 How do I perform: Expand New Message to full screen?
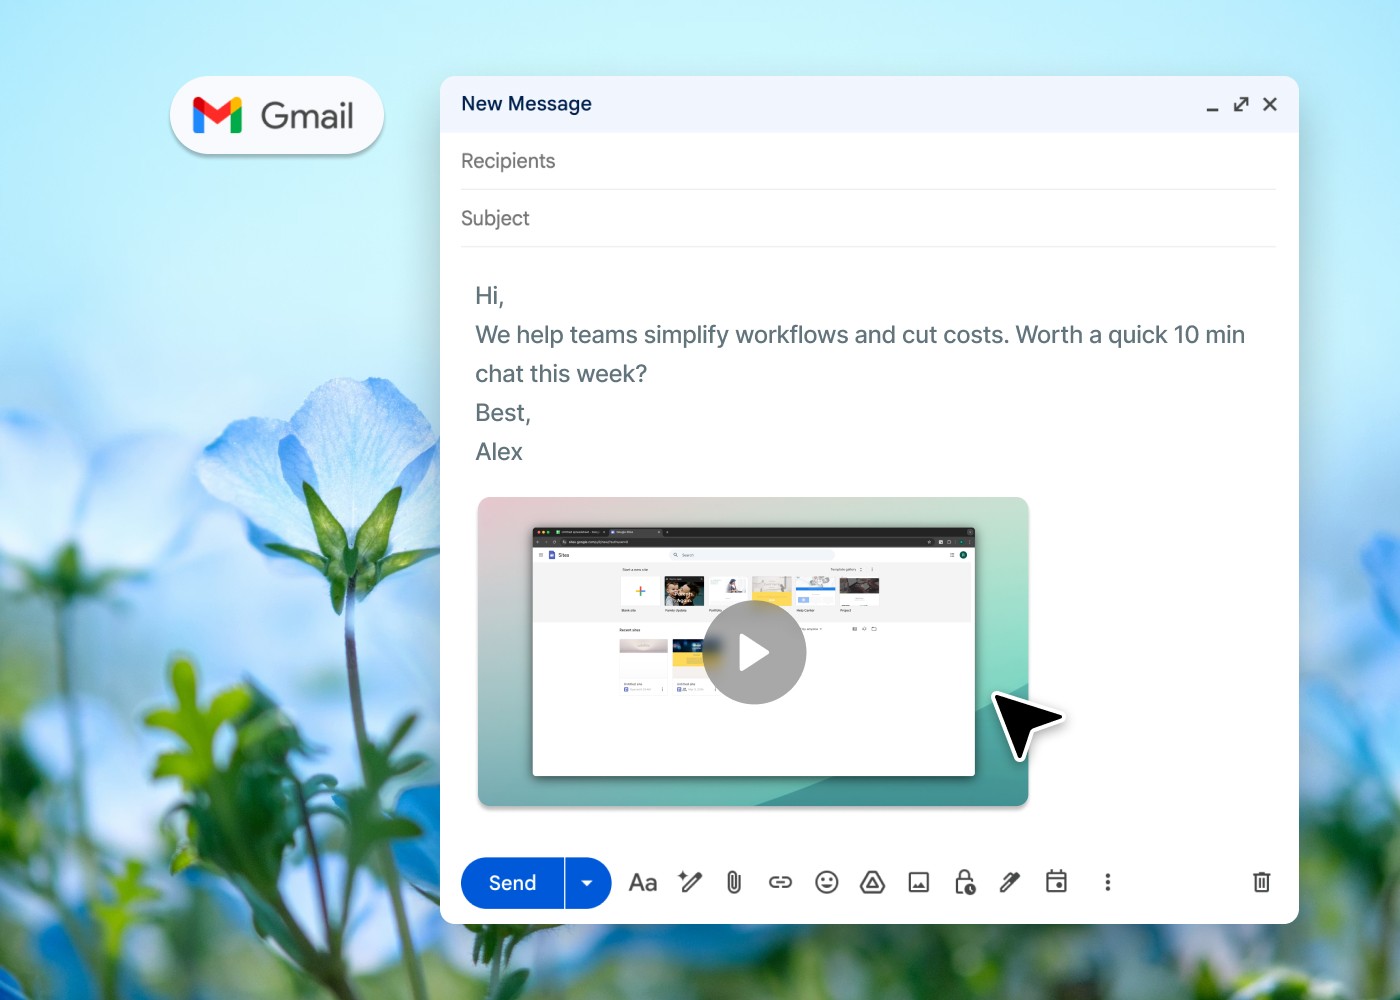click(x=1241, y=104)
